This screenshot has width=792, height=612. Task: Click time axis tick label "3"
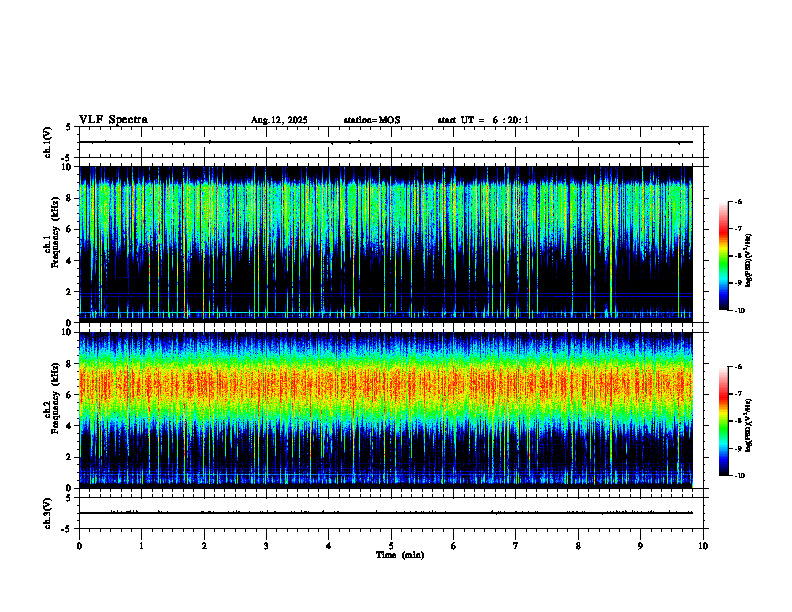tap(266, 546)
